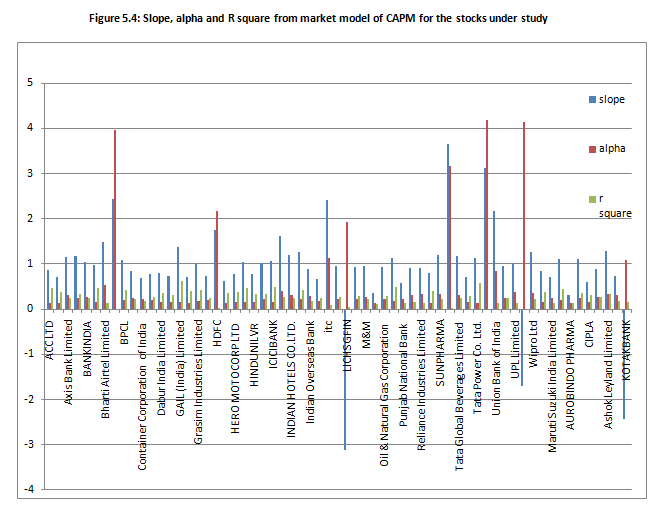
Task: Click 'Oil & Natural Gas Corporation' axis label
Action: coord(384,396)
